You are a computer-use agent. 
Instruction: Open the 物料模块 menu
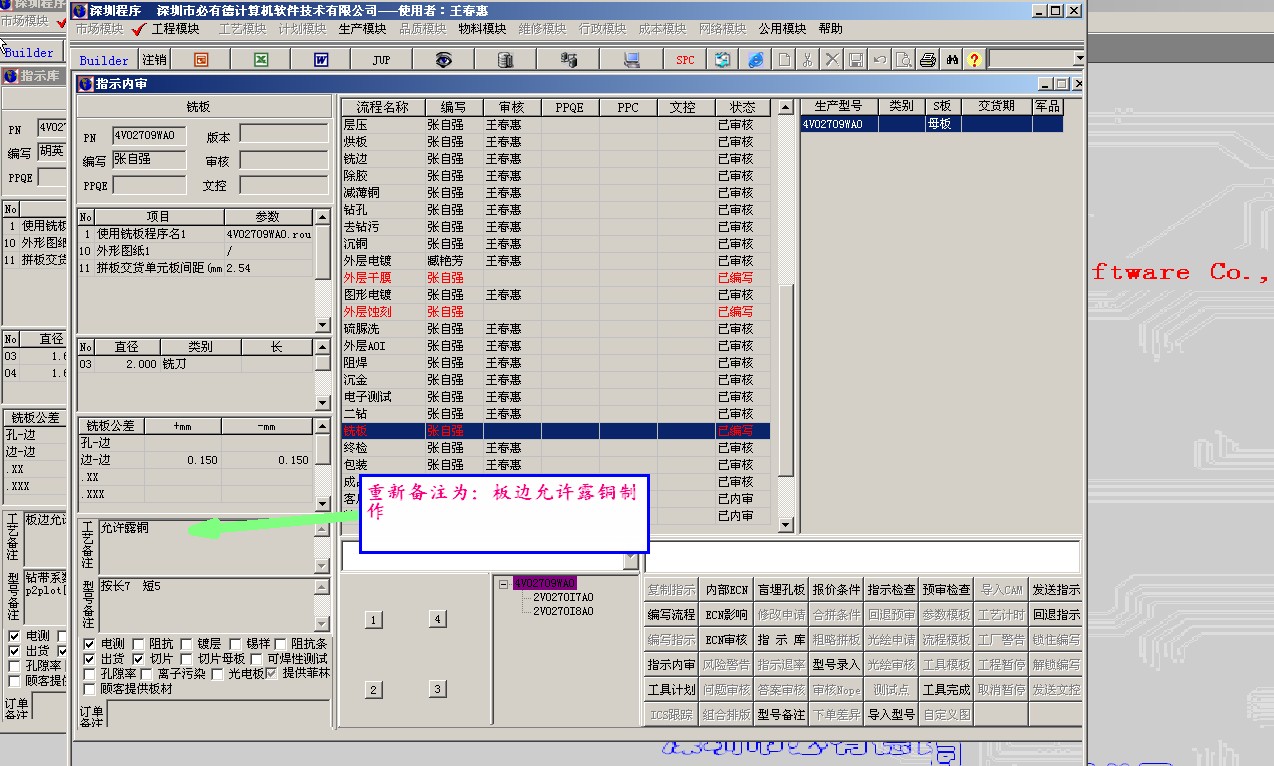tap(482, 29)
